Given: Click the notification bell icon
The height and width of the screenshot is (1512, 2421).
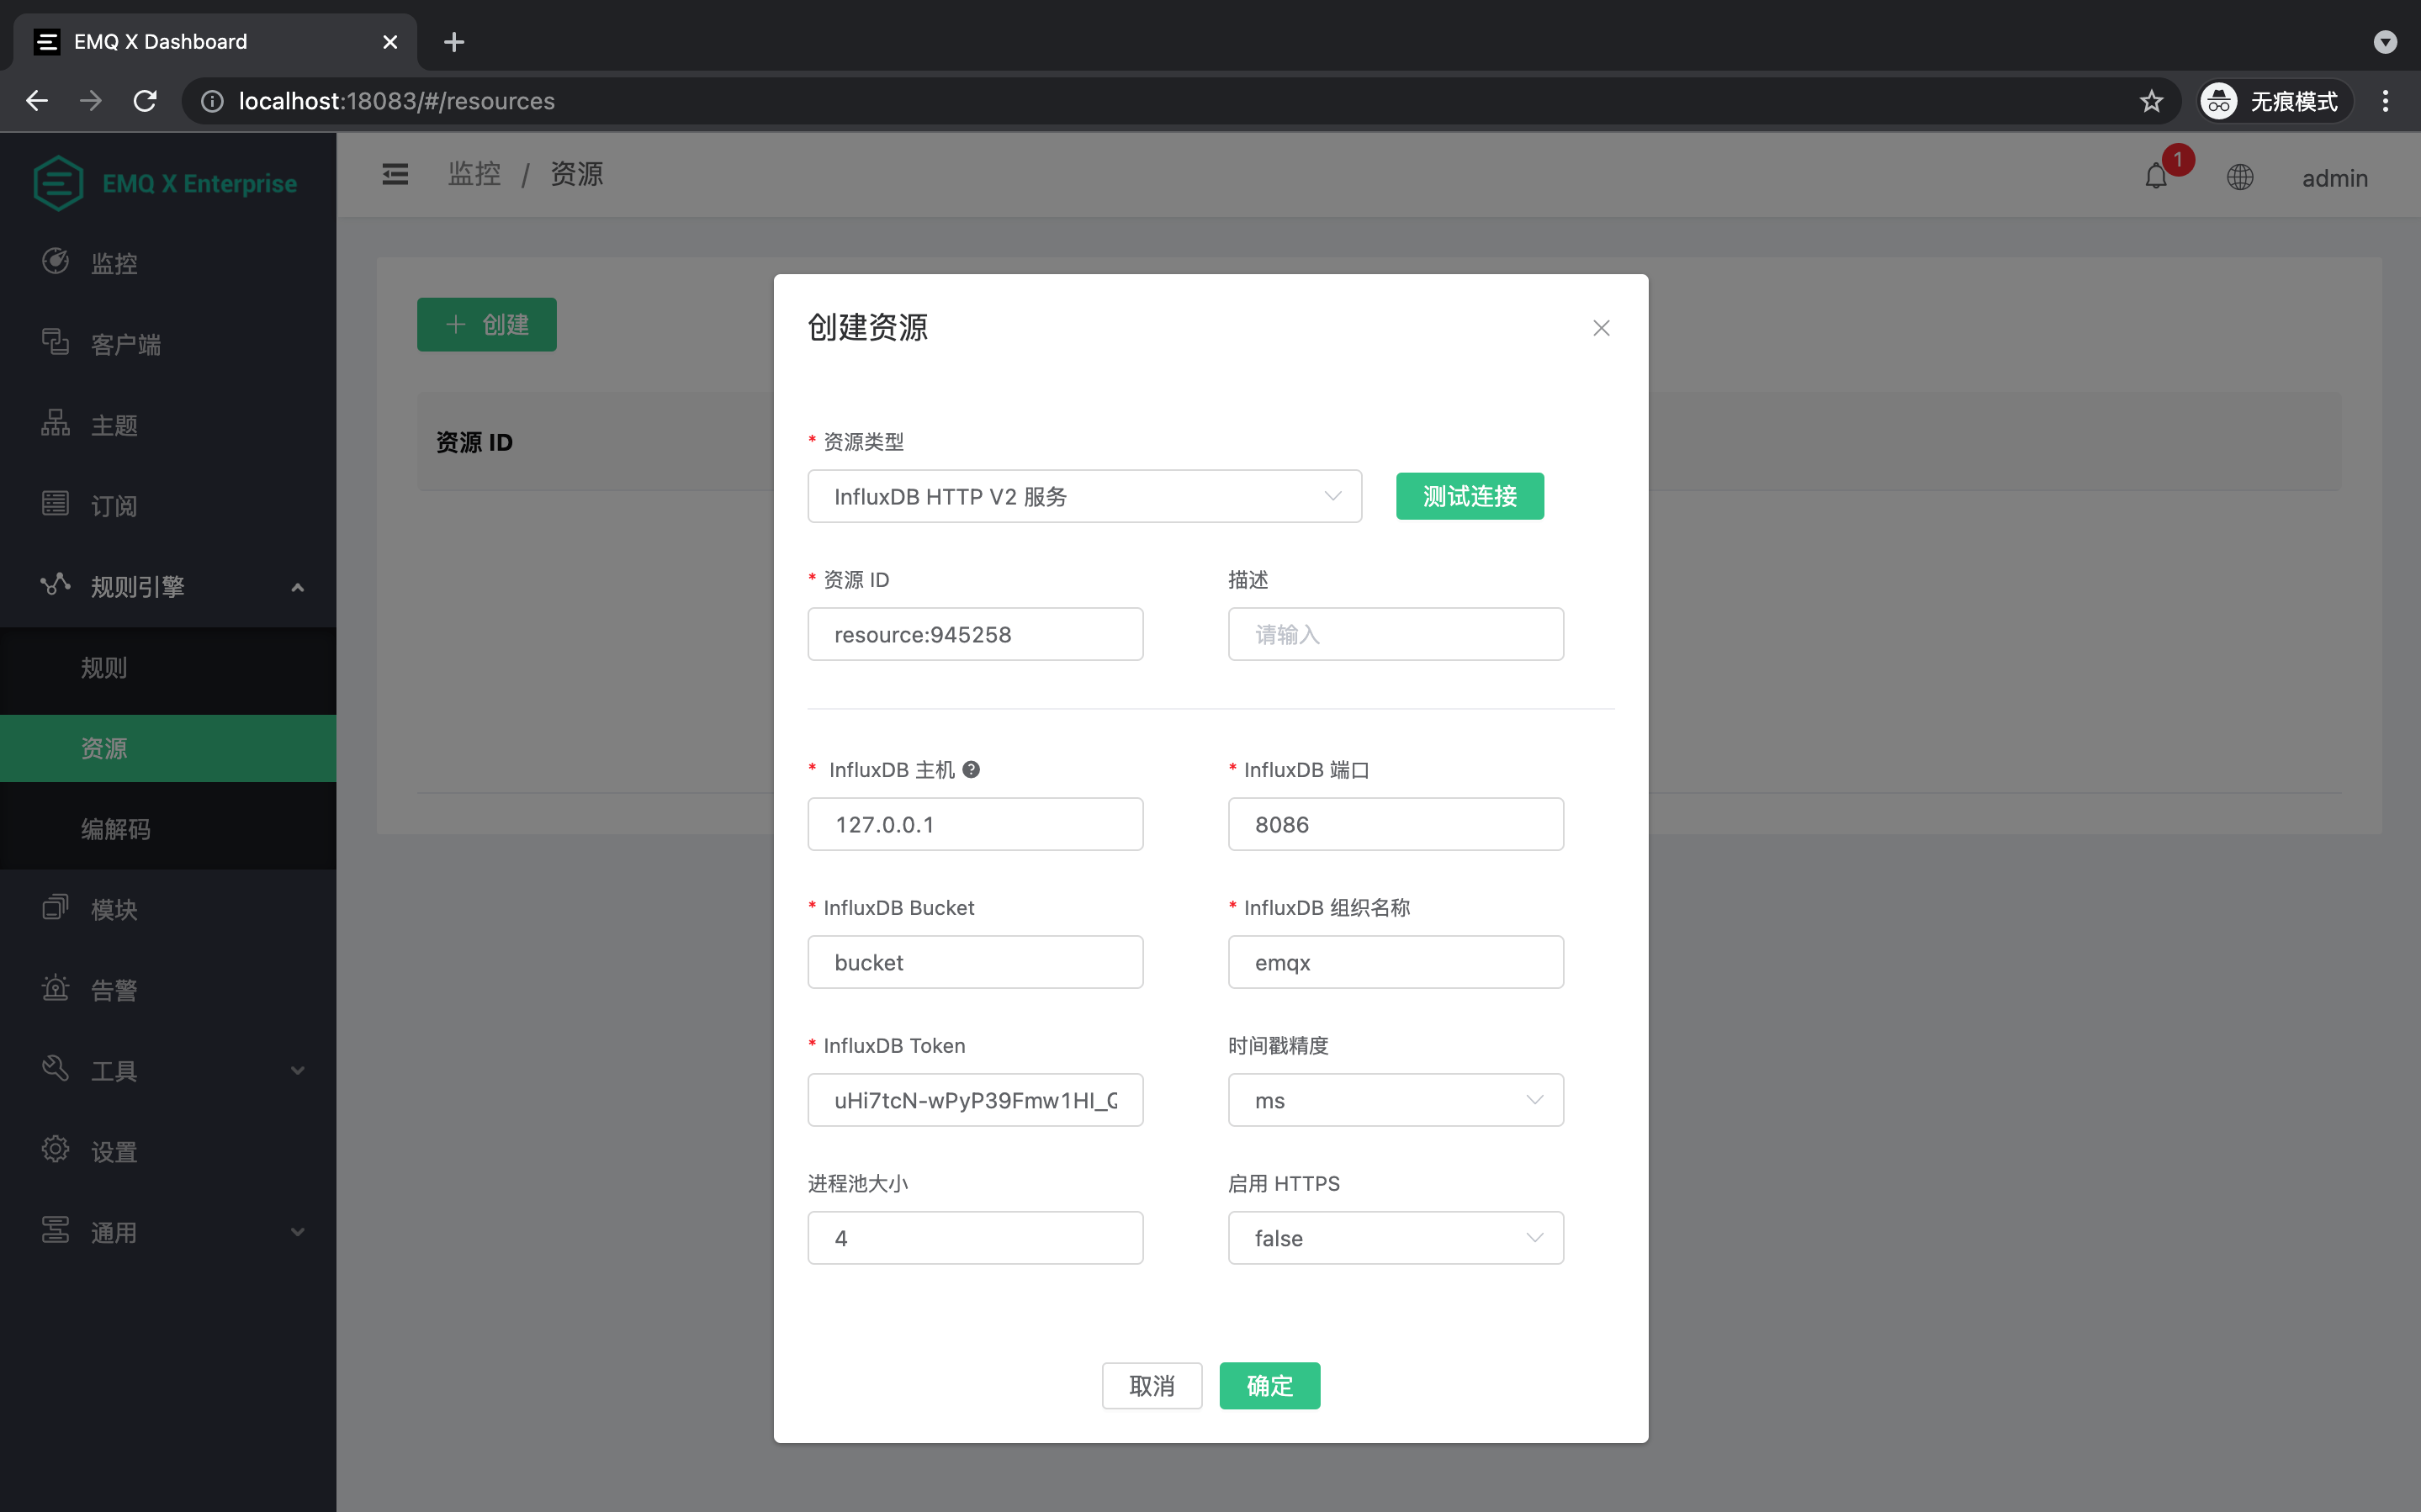Looking at the screenshot, I should click(2156, 177).
